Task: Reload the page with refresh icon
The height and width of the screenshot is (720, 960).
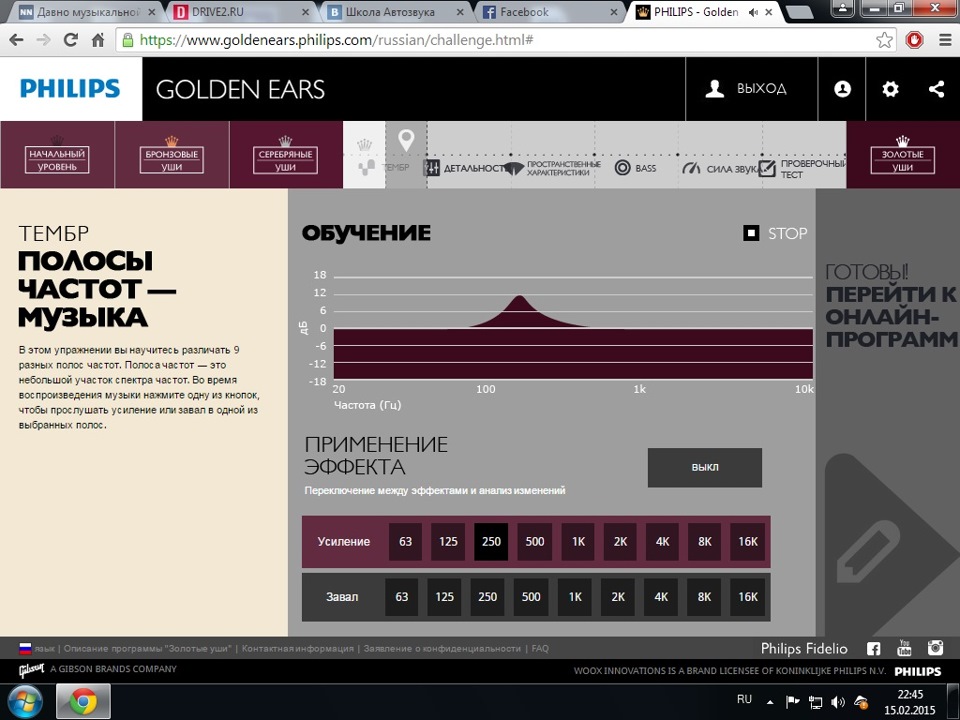Action: 71,40
